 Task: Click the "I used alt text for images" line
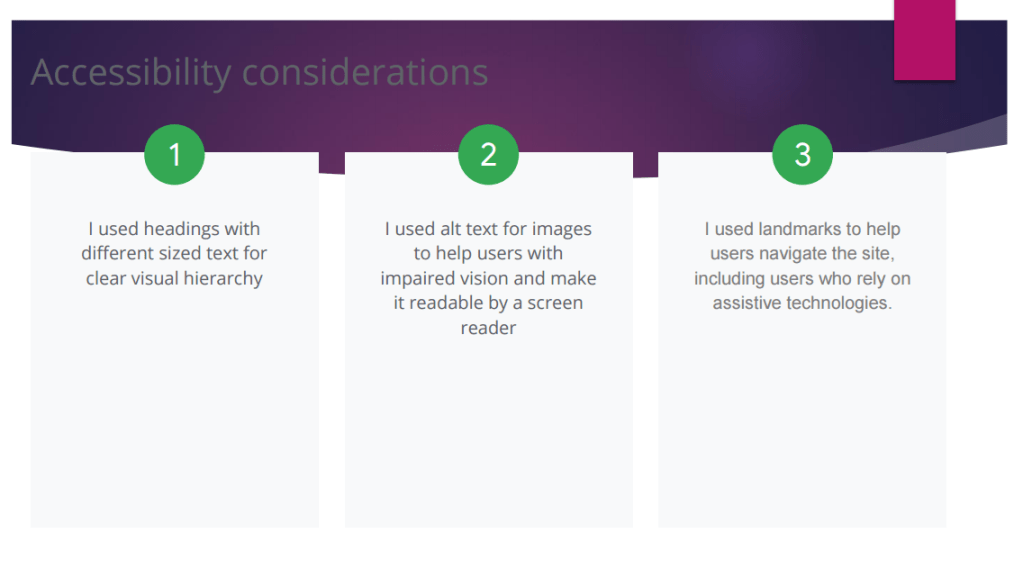tap(488, 229)
